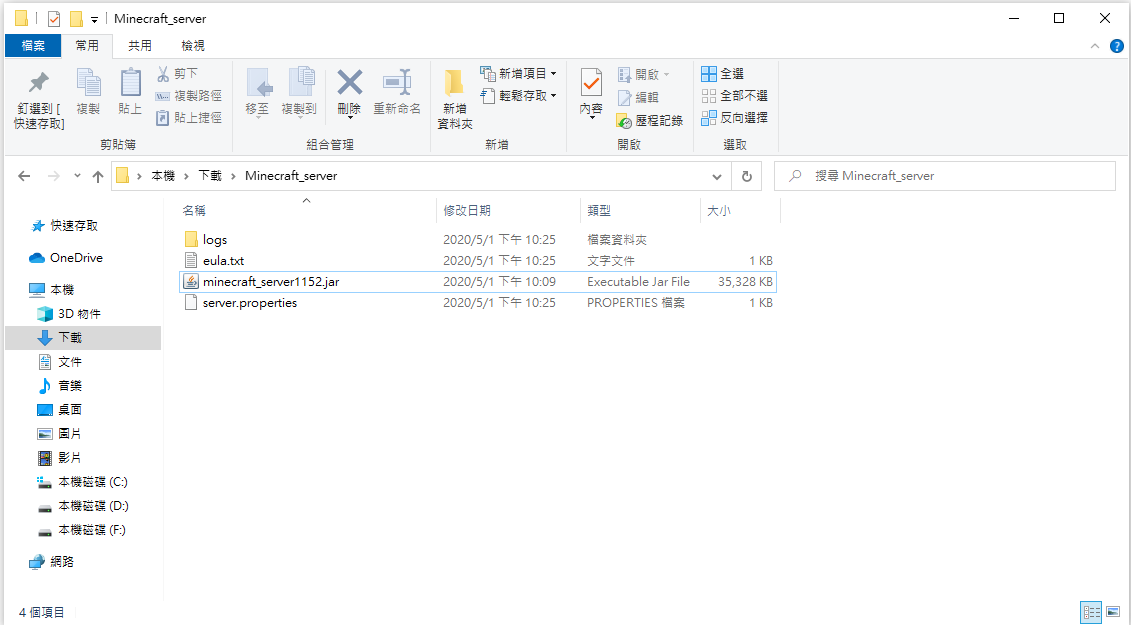The height and width of the screenshot is (625, 1131).
Task: Refresh the folder view
Action: (747, 176)
